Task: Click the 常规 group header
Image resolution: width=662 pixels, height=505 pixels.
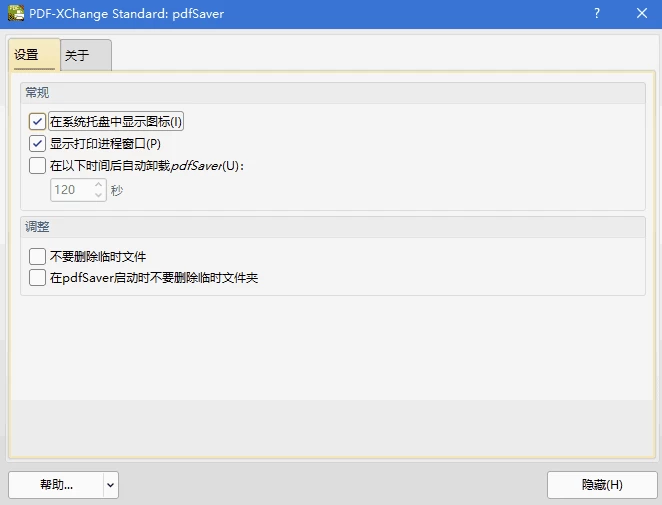Action: point(37,92)
